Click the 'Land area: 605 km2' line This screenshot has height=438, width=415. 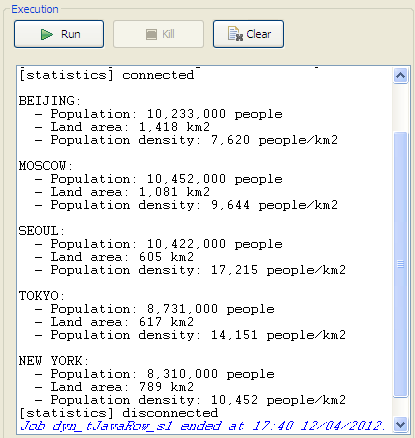114,257
